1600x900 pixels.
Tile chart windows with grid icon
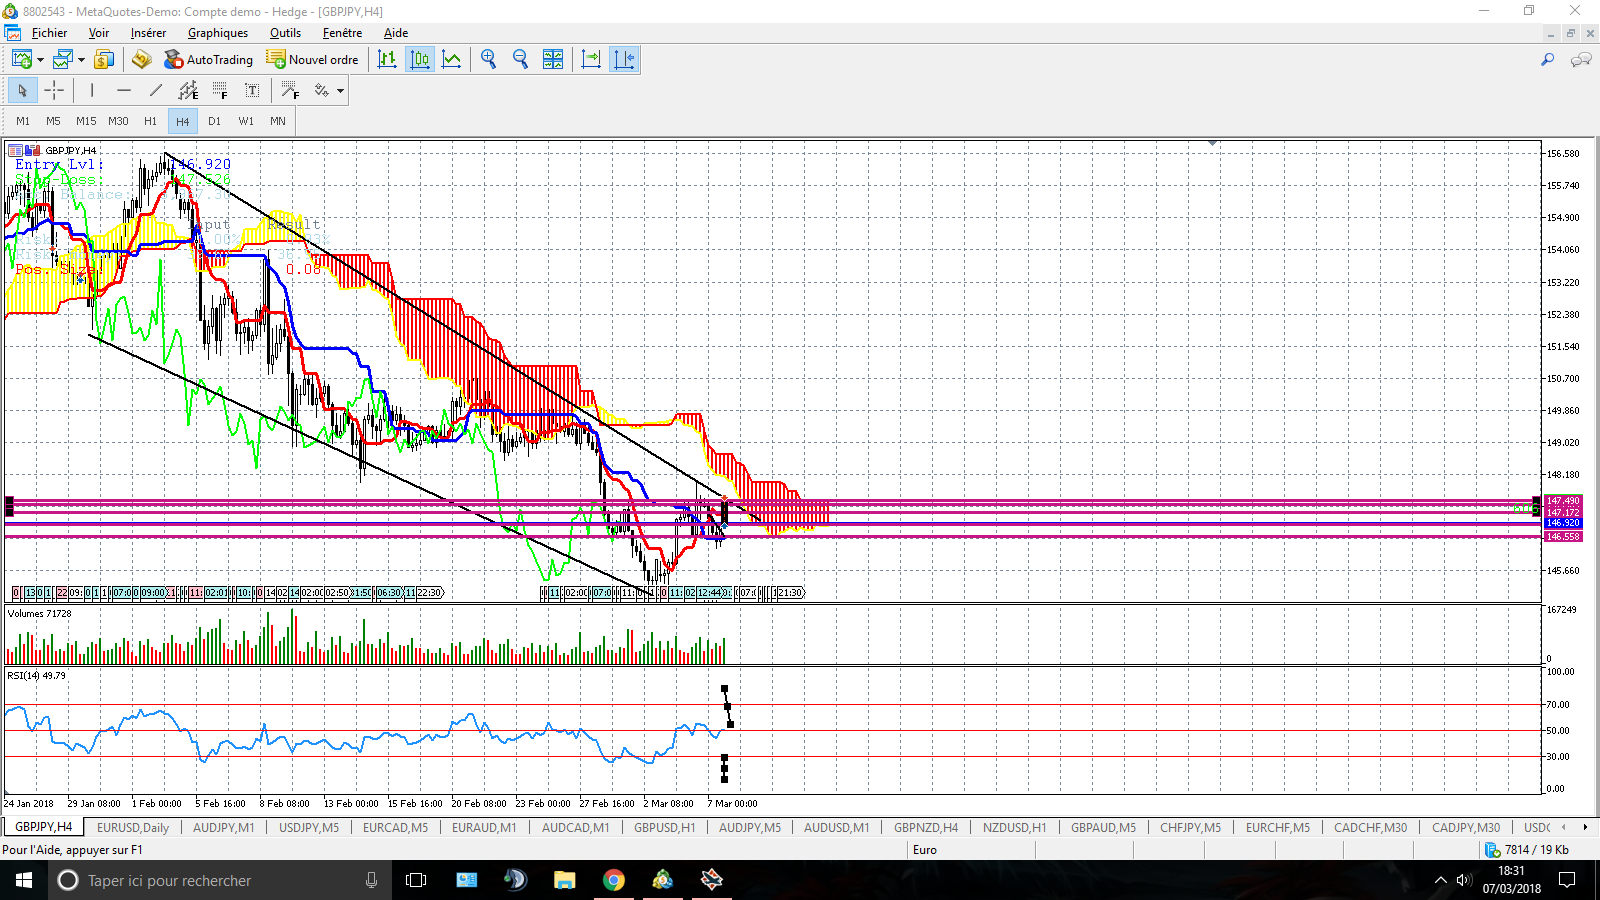[553, 59]
